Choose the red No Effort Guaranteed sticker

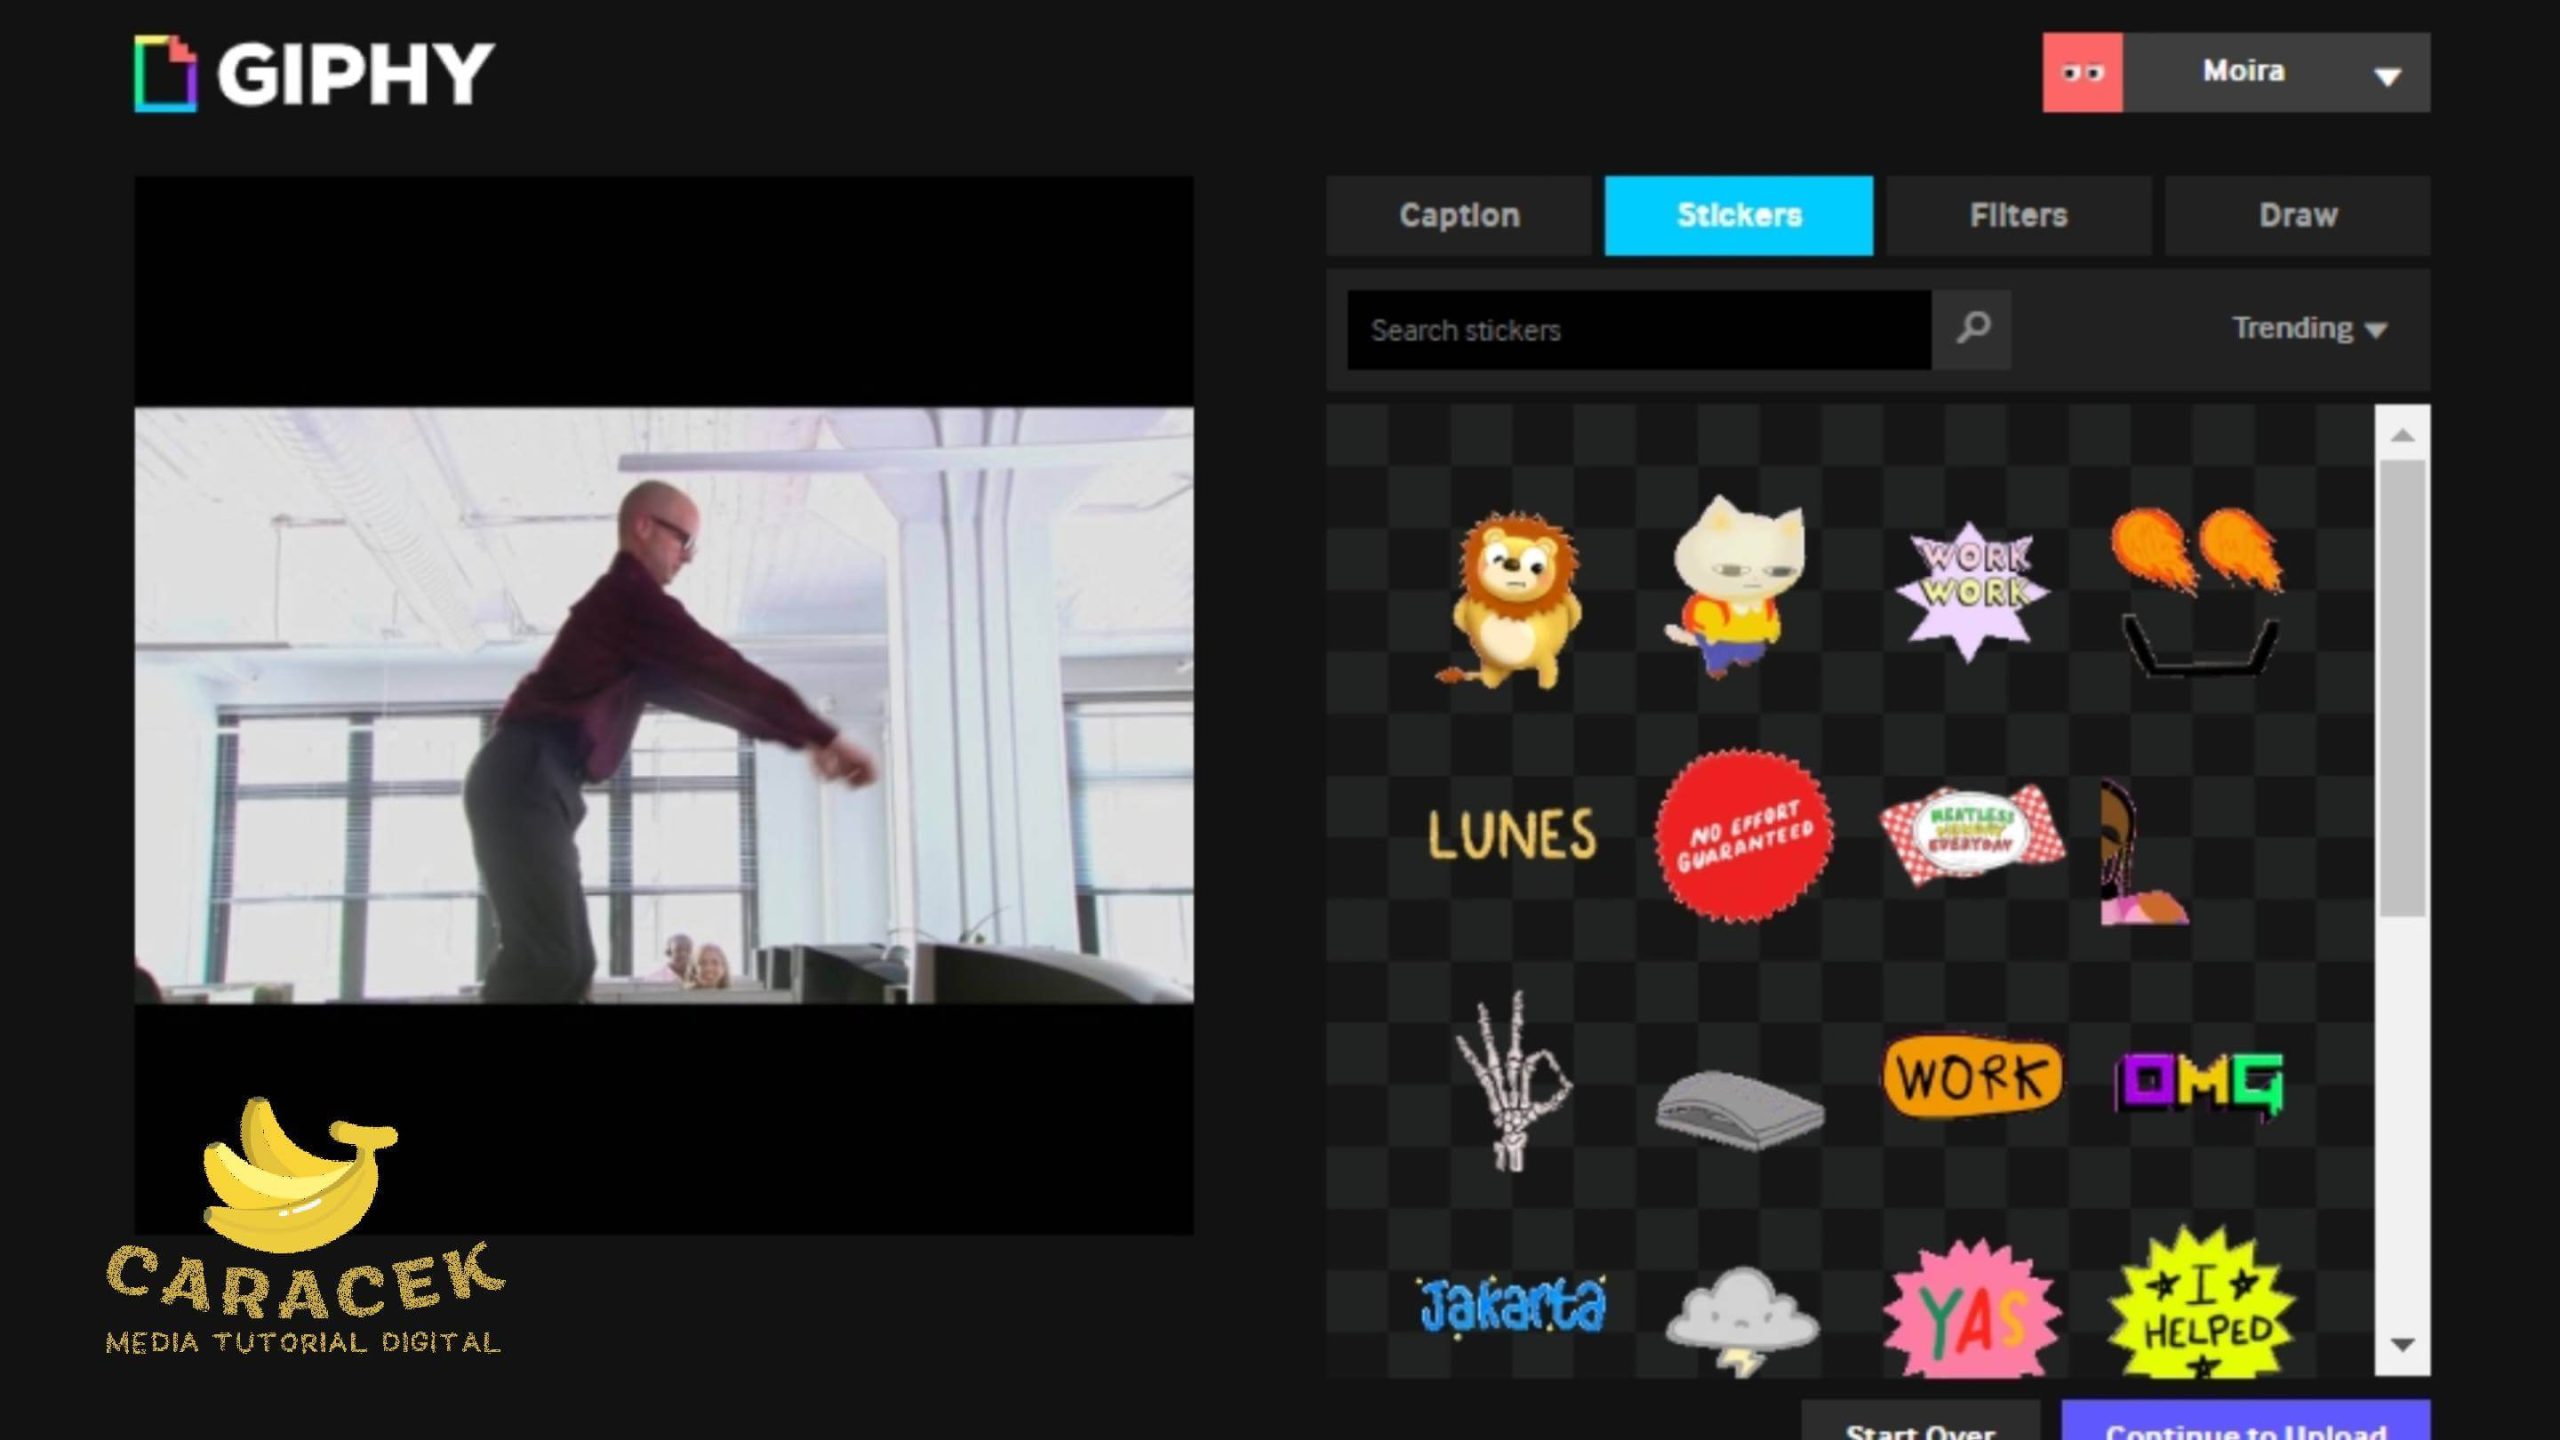pyautogui.click(x=1744, y=836)
